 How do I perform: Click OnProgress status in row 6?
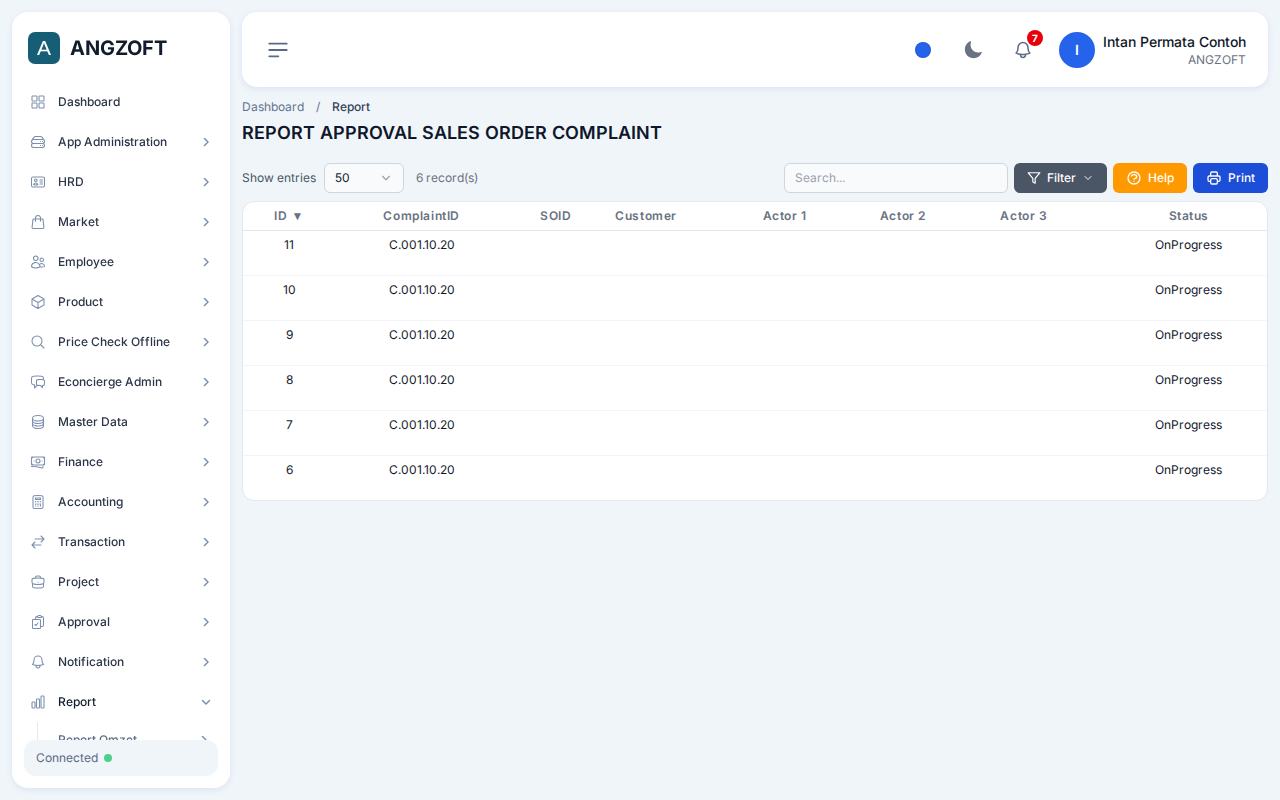[x=1188, y=470]
